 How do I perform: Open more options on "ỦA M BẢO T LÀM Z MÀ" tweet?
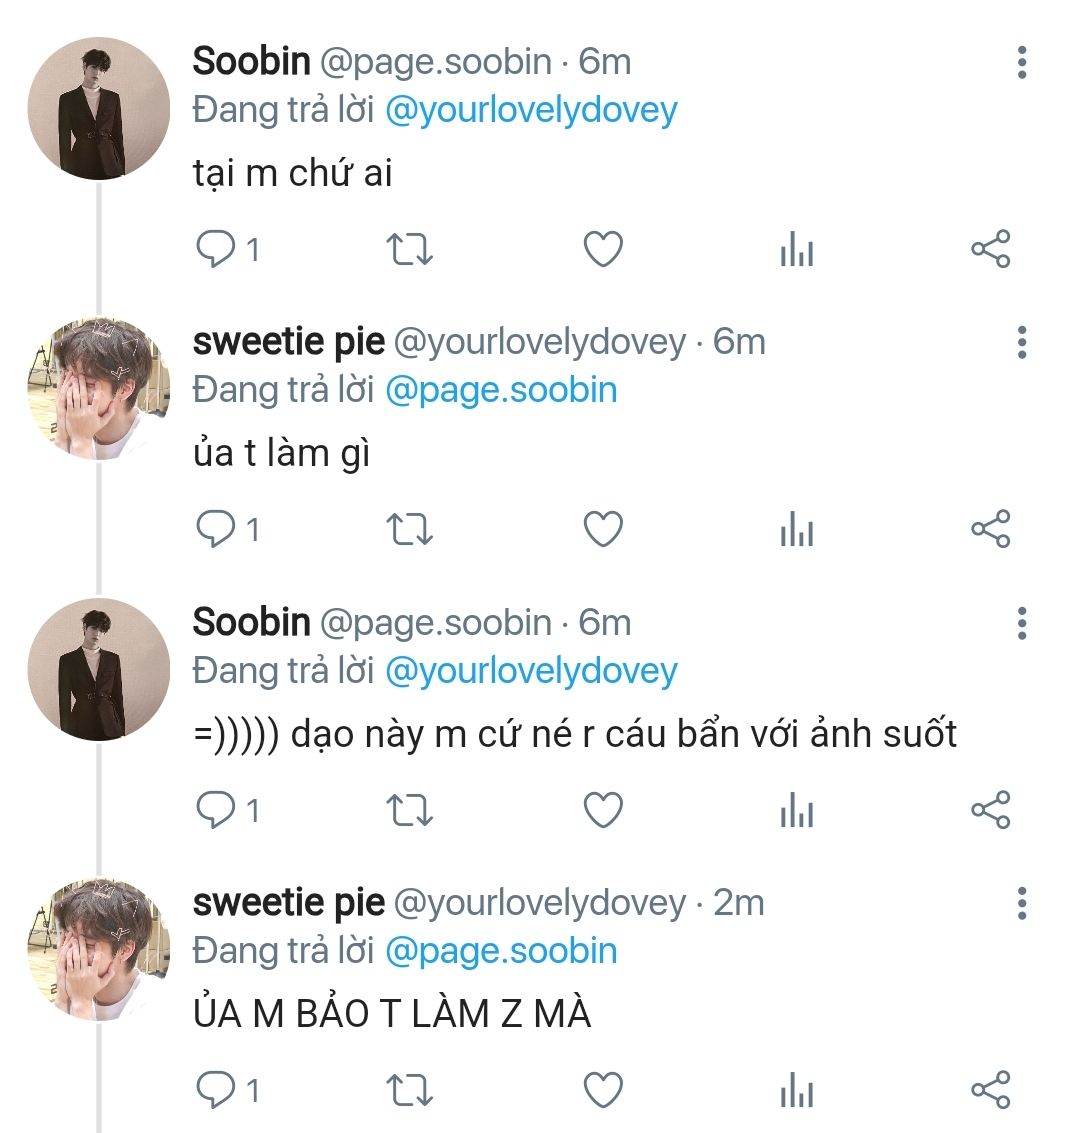coord(1021,903)
